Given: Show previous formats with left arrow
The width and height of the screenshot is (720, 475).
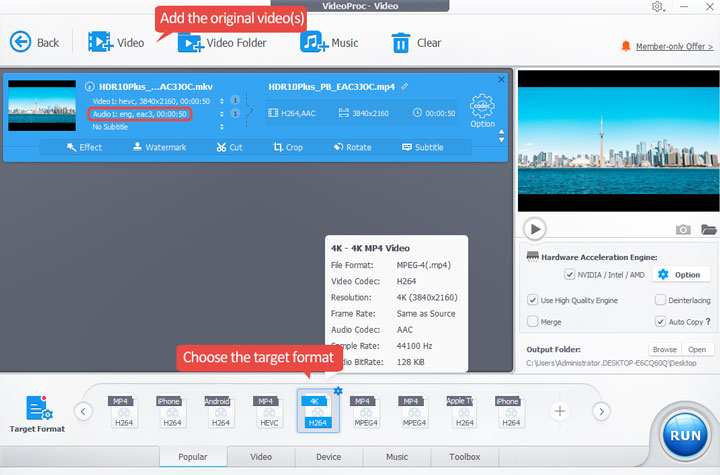Looking at the screenshot, I should click(83, 411).
